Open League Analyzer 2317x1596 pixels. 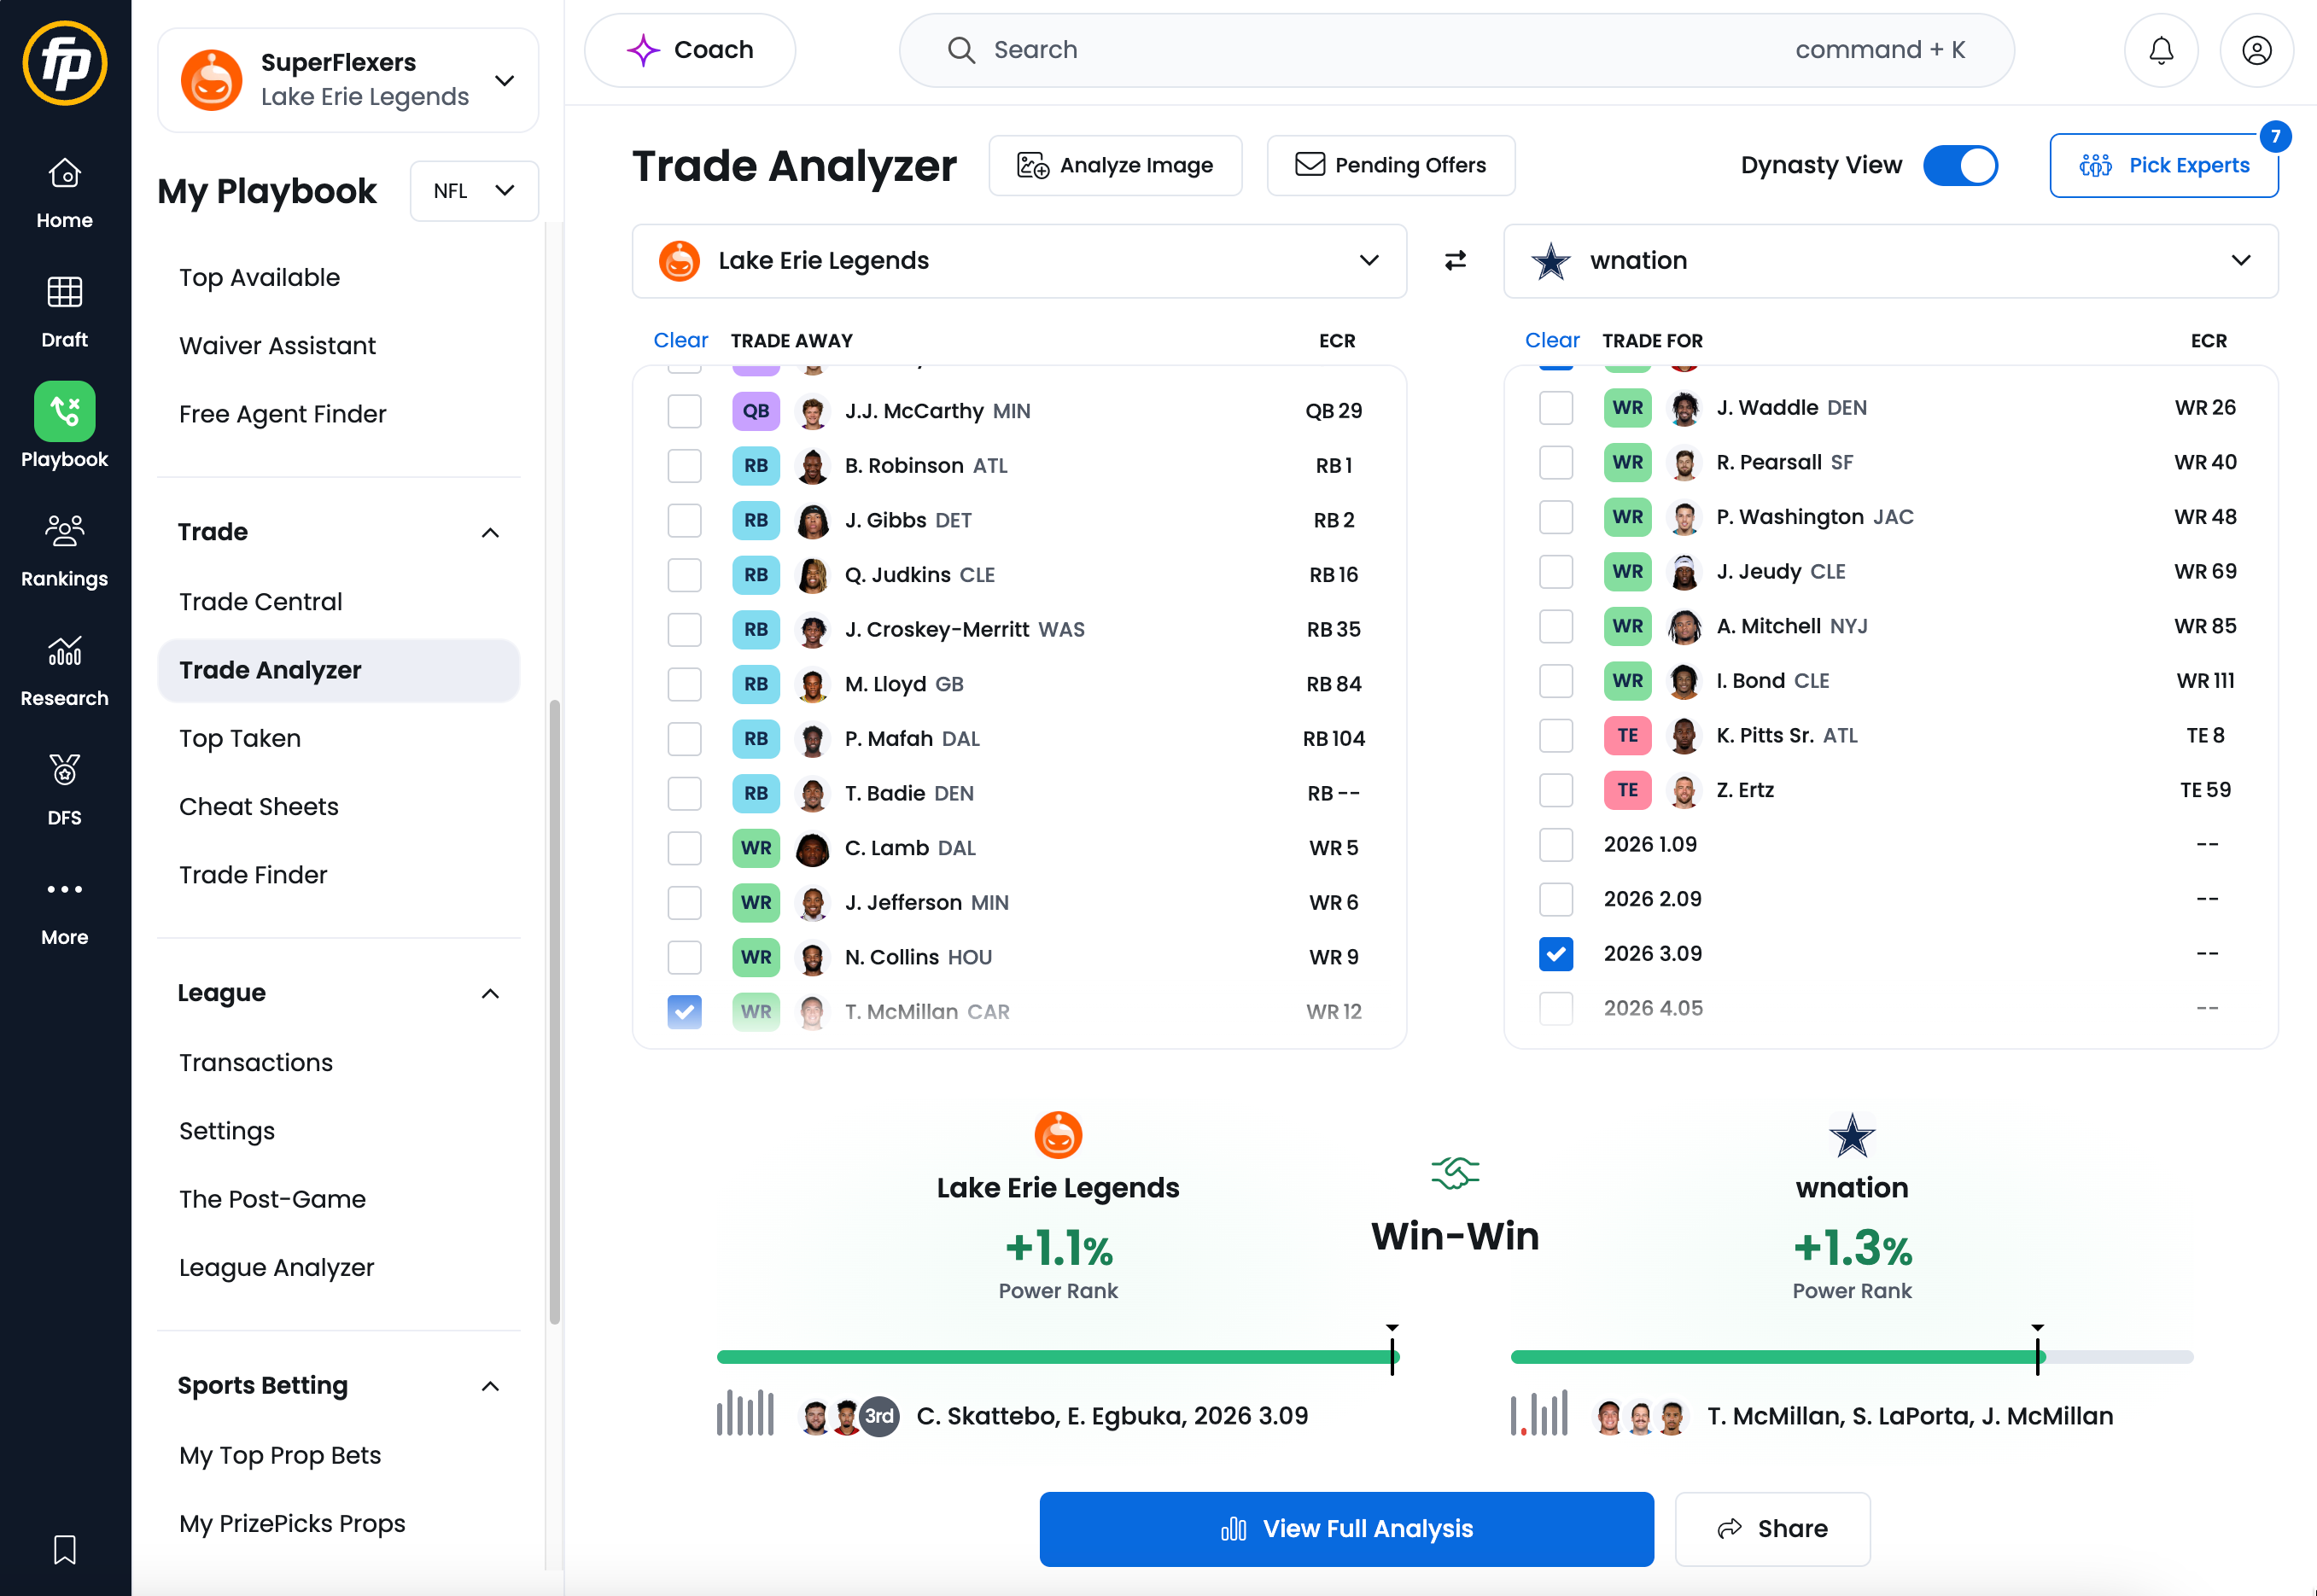coord(277,1268)
